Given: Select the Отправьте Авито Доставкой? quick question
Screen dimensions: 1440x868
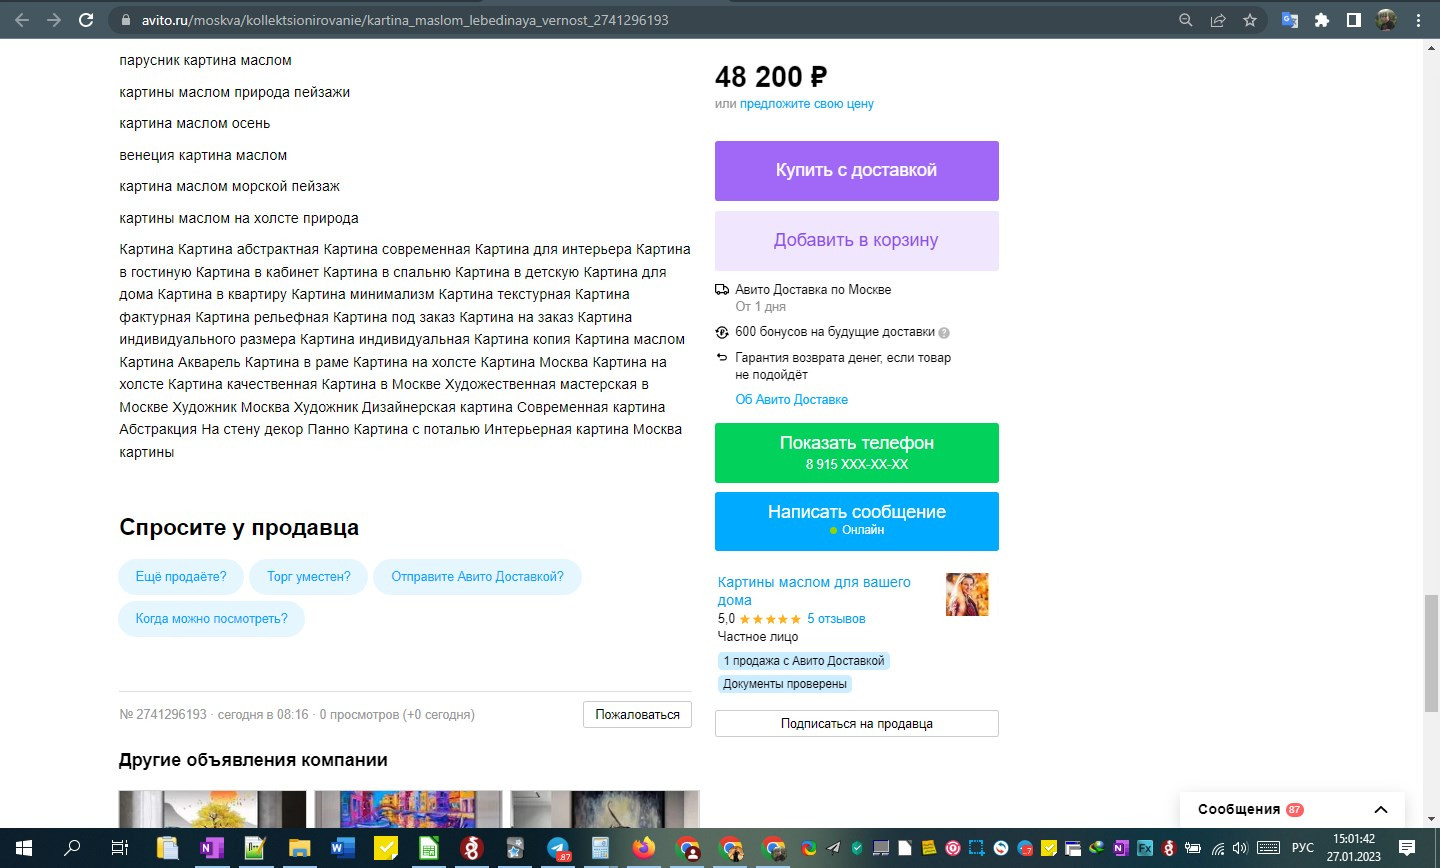Looking at the screenshot, I should coord(477,577).
